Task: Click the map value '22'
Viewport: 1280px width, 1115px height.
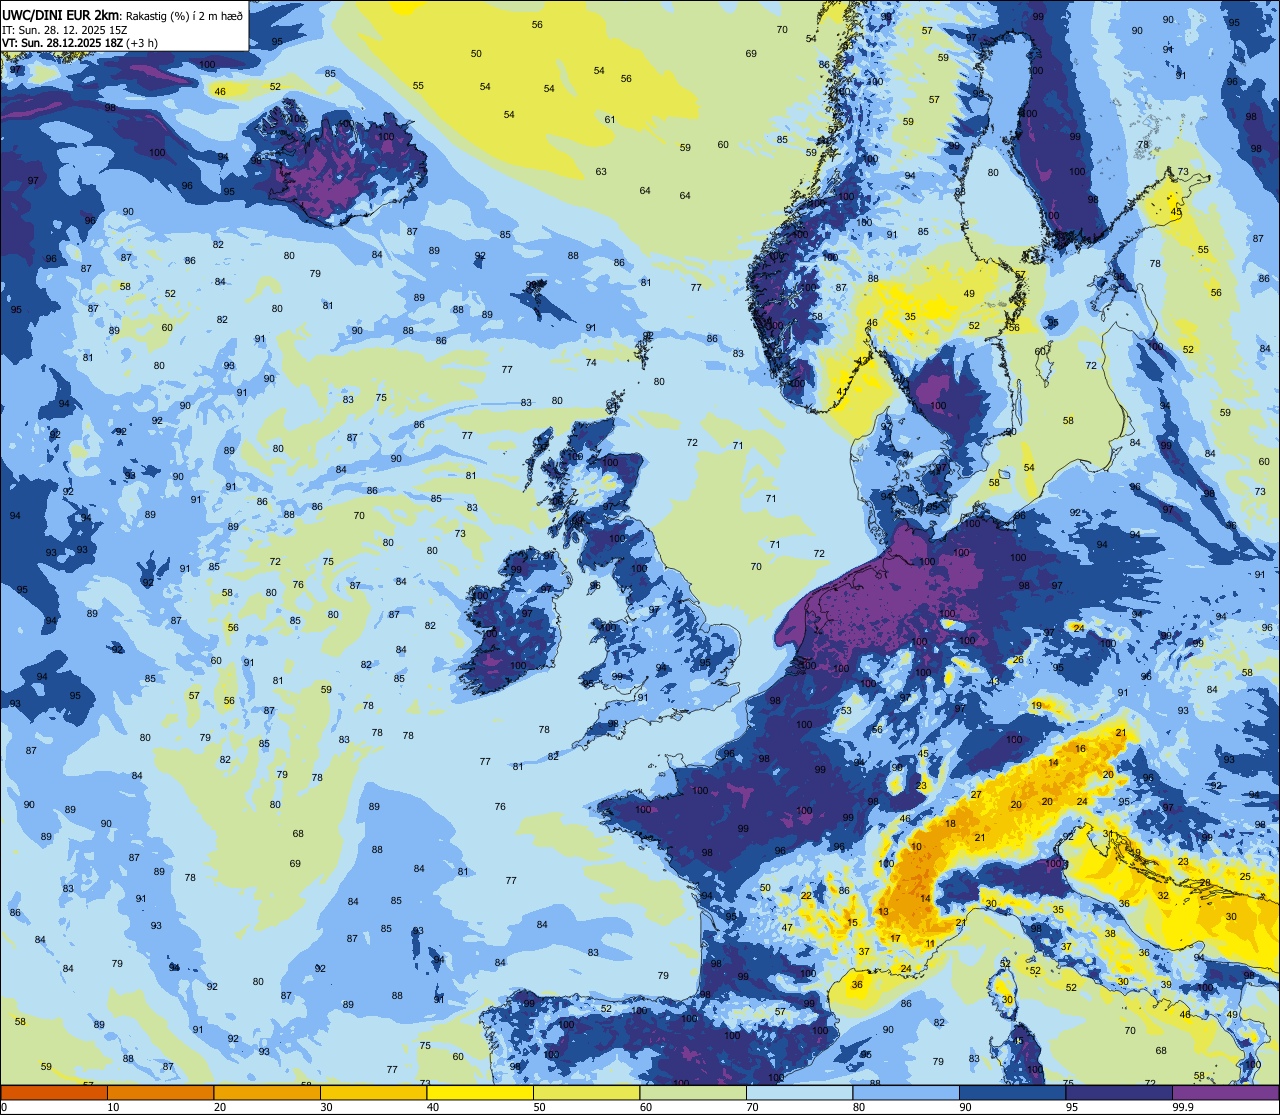Action: pos(806,896)
